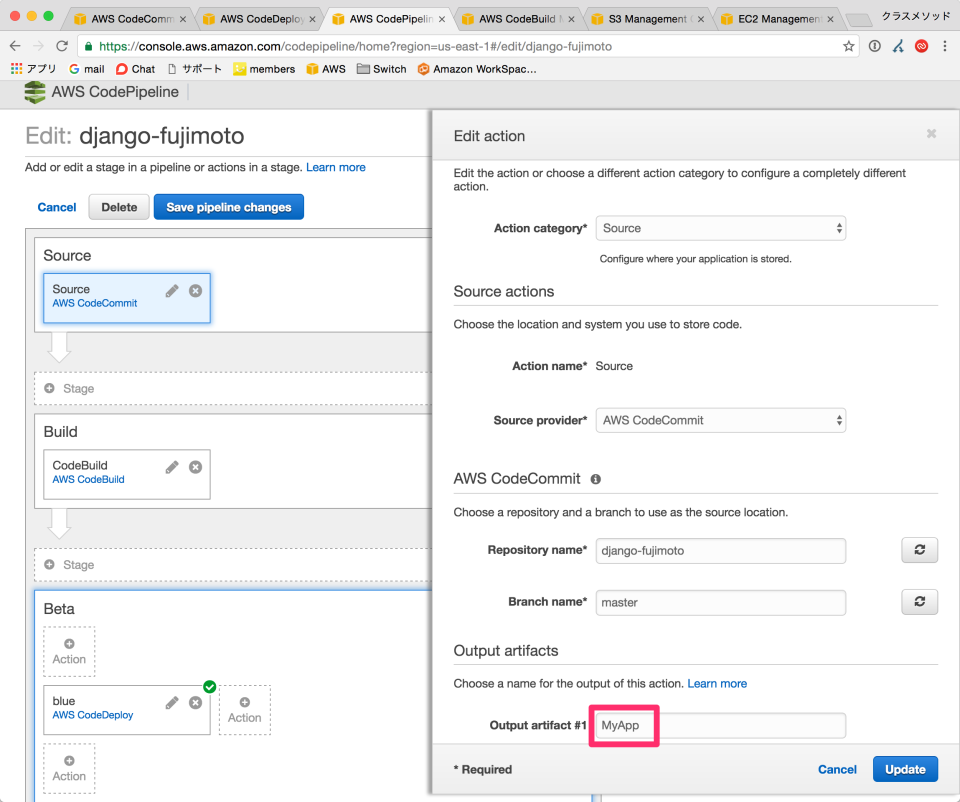Open the Learn more link under Output artifacts
The width and height of the screenshot is (960, 802).
pos(717,683)
